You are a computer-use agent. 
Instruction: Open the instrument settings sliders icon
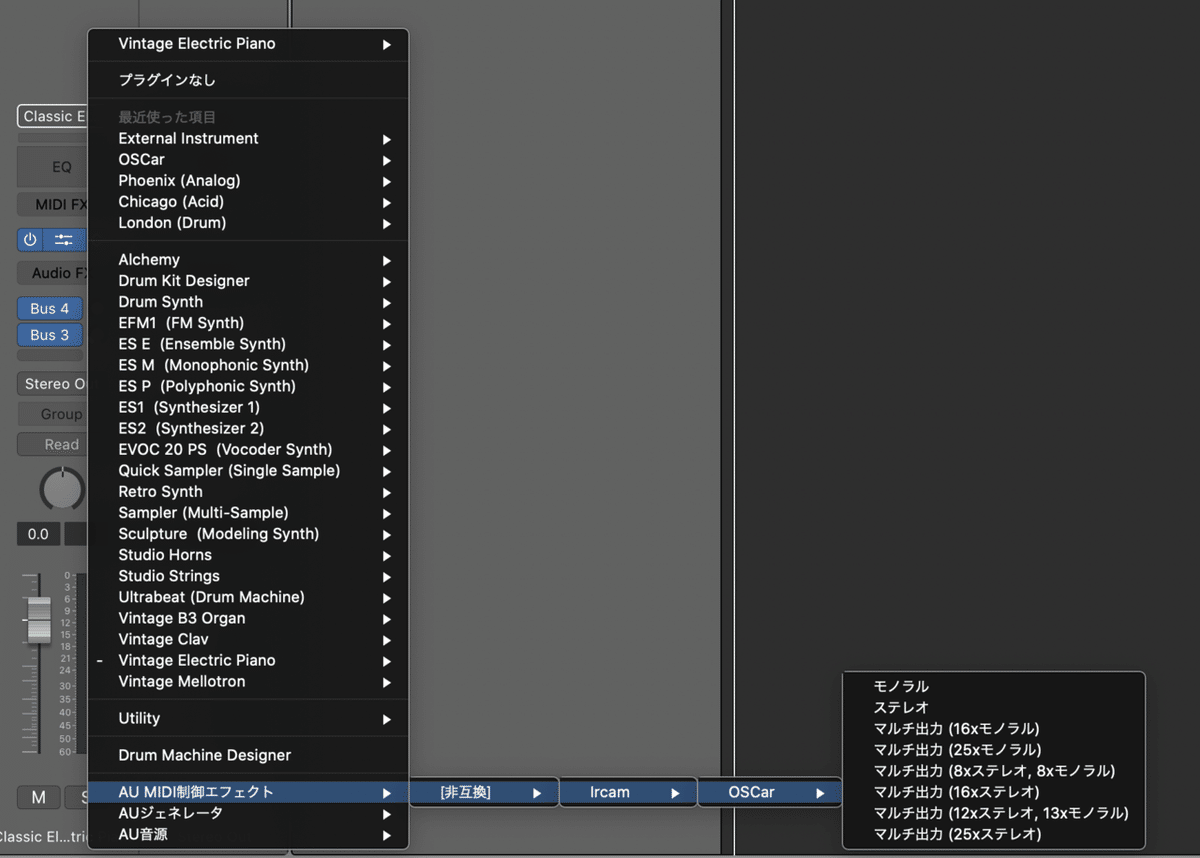(x=65, y=240)
